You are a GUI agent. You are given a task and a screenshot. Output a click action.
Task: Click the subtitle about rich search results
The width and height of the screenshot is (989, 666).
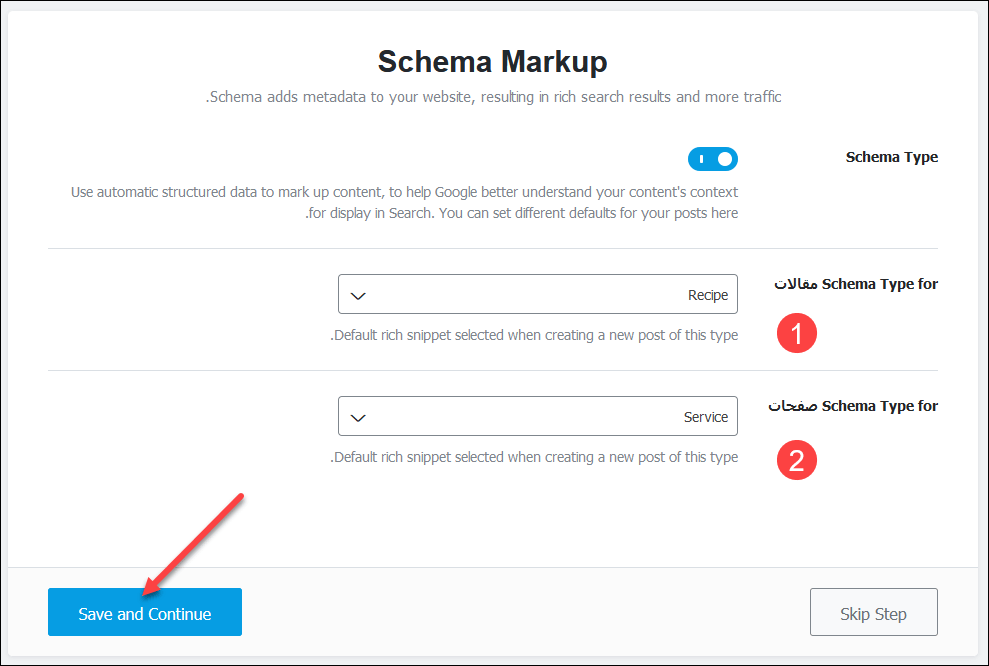point(493,97)
